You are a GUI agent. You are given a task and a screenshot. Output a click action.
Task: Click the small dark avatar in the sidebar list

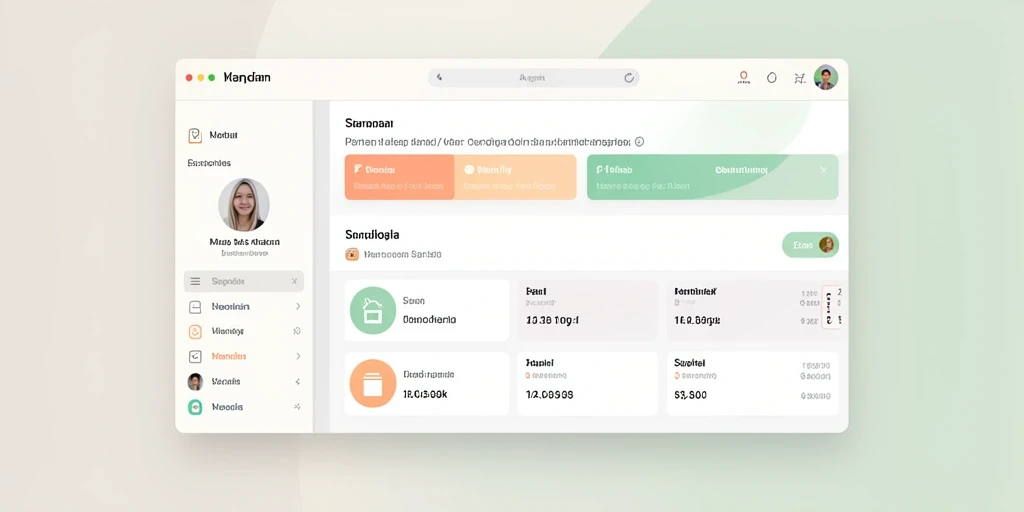[x=195, y=381]
